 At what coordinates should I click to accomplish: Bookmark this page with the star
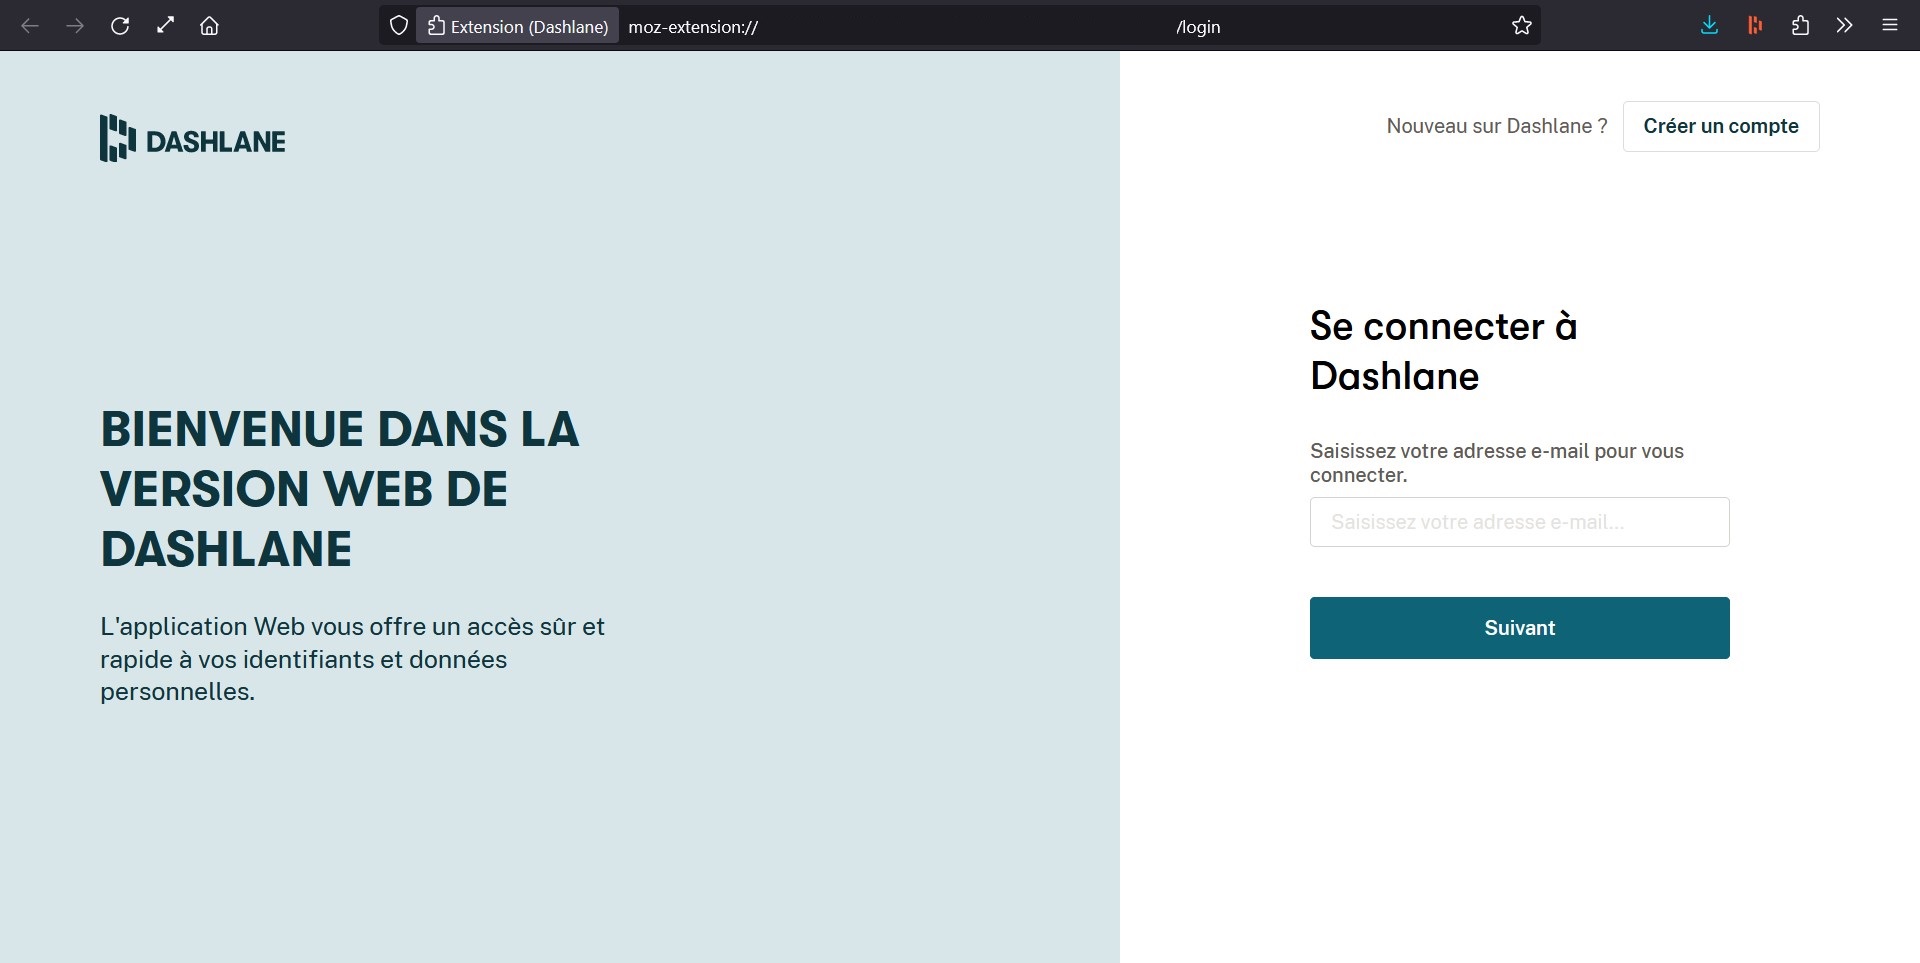pos(1521,26)
